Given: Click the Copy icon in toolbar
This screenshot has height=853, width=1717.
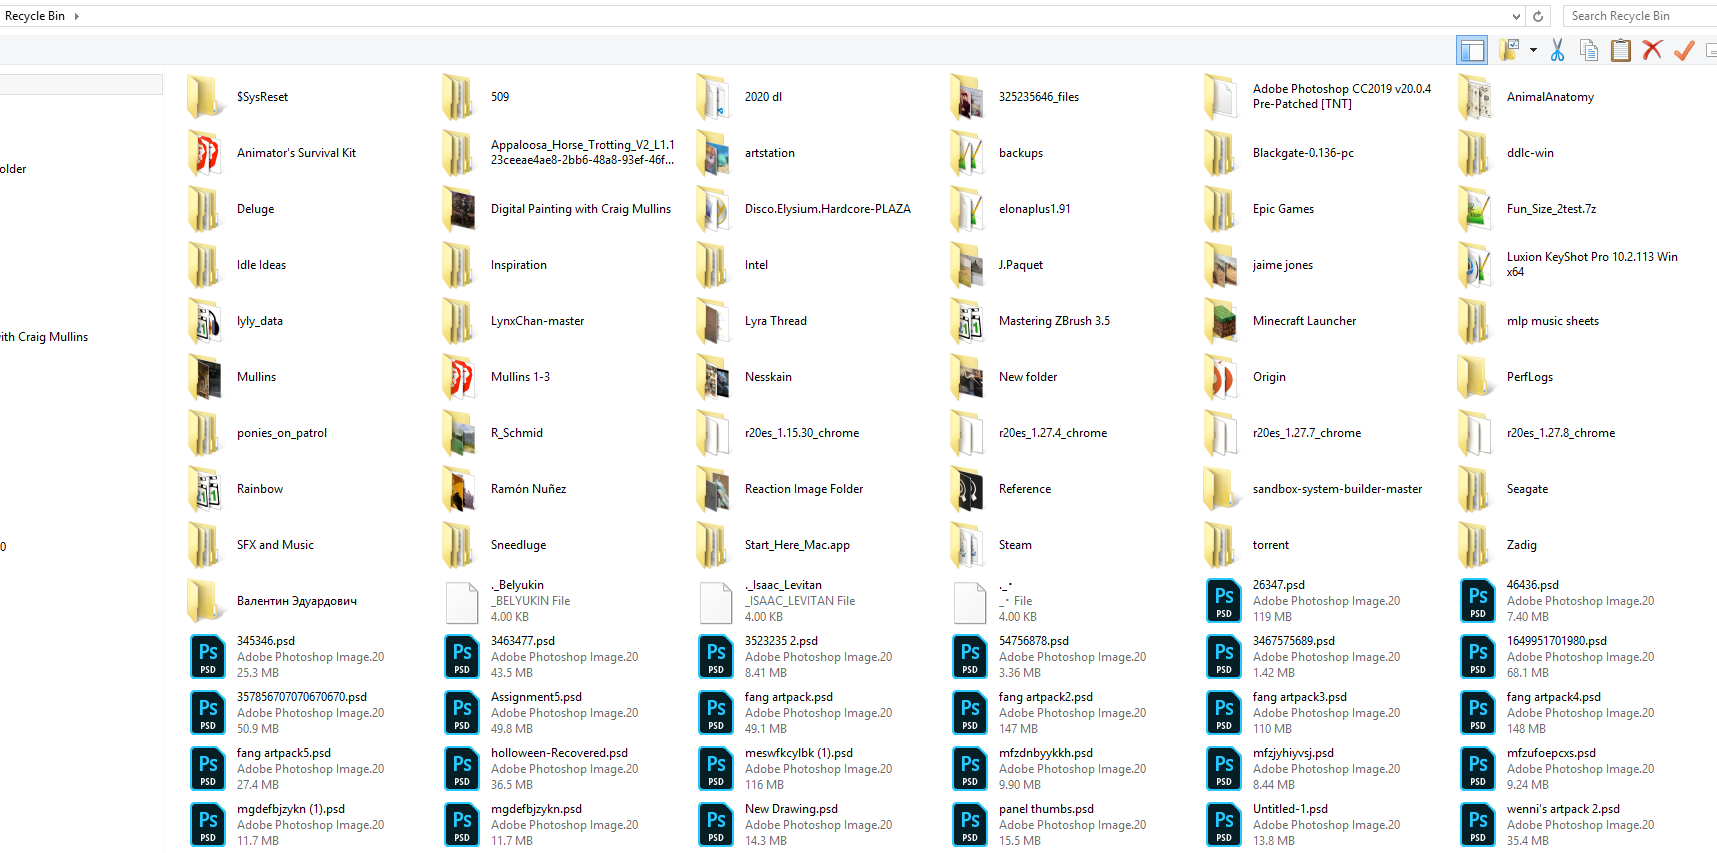Looking at the screenshot, I should 1588,50.
